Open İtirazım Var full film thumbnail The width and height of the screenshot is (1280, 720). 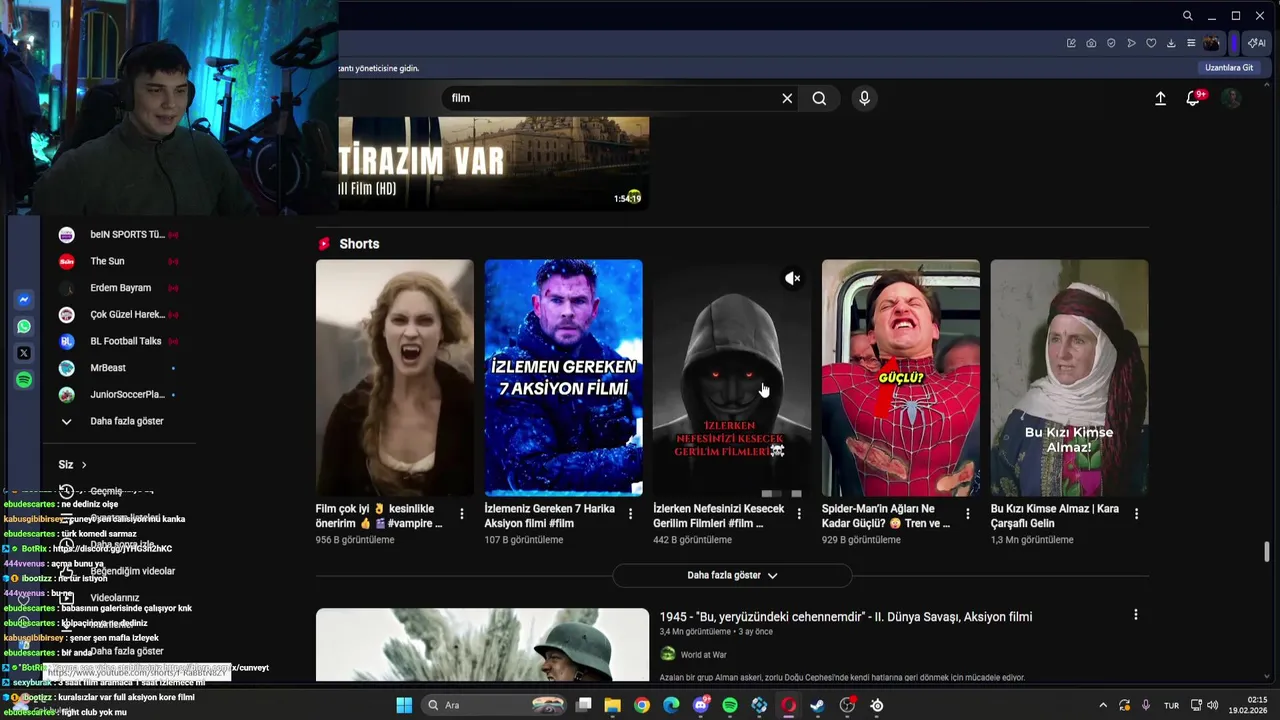coord(494,163)
